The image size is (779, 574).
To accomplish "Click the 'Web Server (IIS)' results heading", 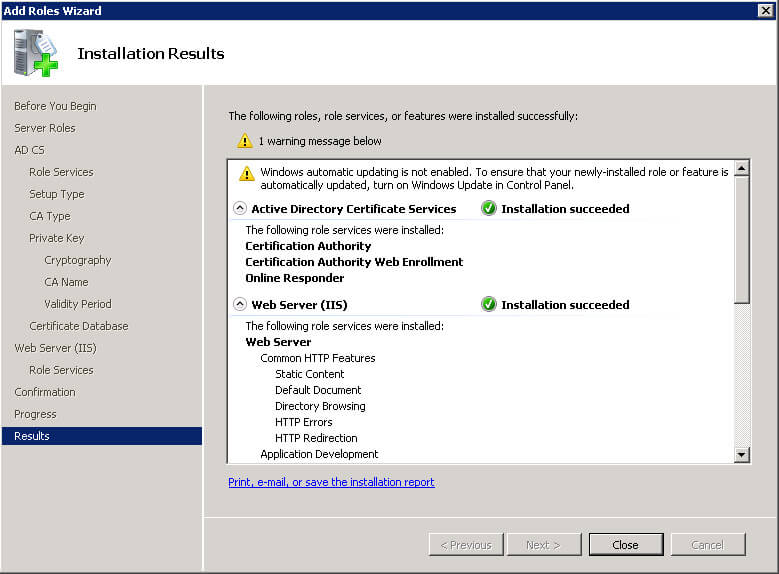I will [299, 305].
